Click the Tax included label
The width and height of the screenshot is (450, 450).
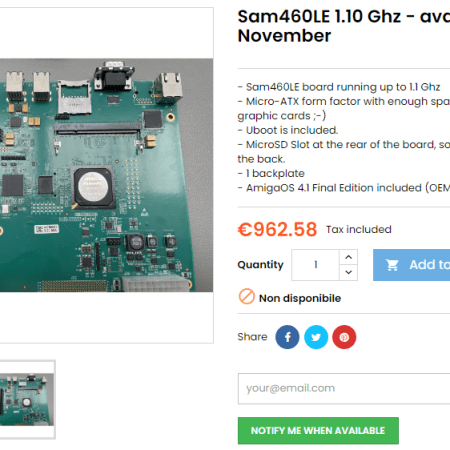(x=359, y=229)
